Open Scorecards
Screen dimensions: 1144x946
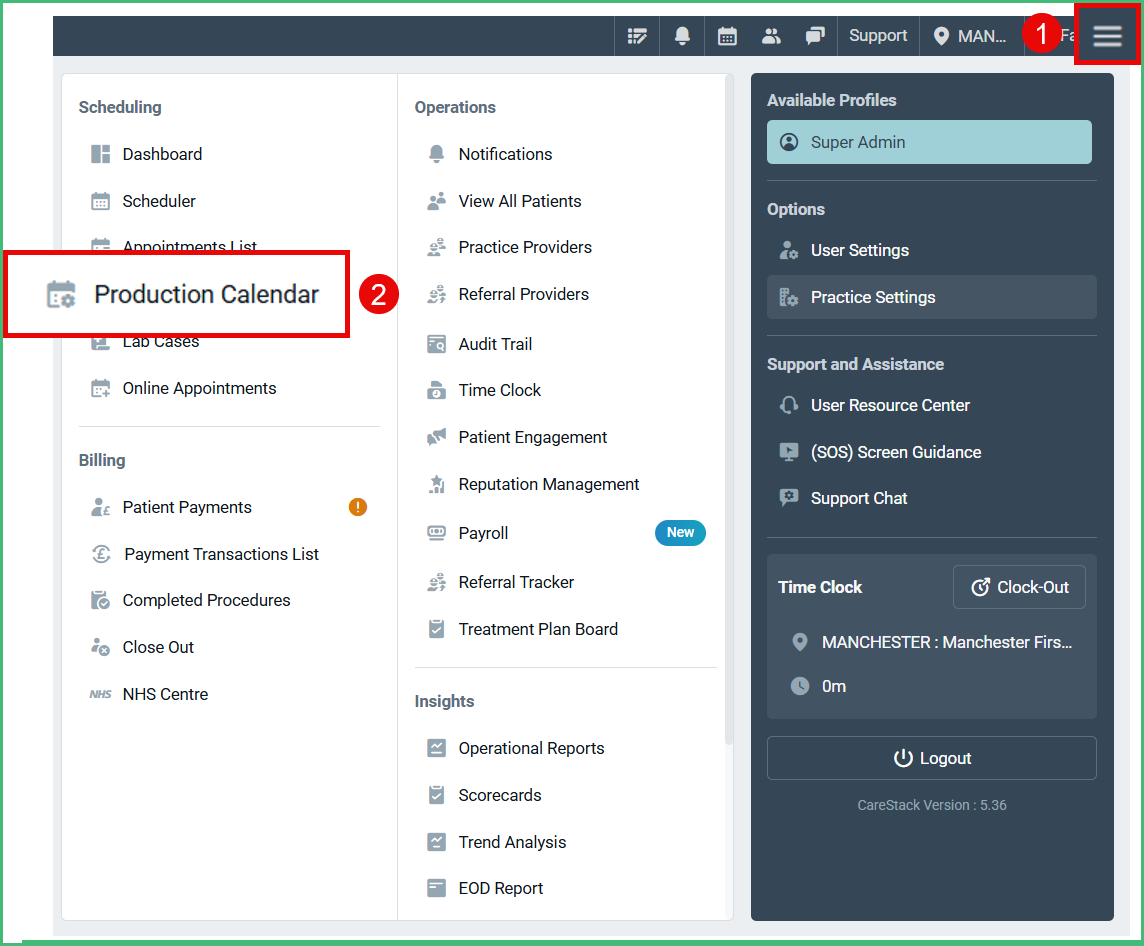500,795
